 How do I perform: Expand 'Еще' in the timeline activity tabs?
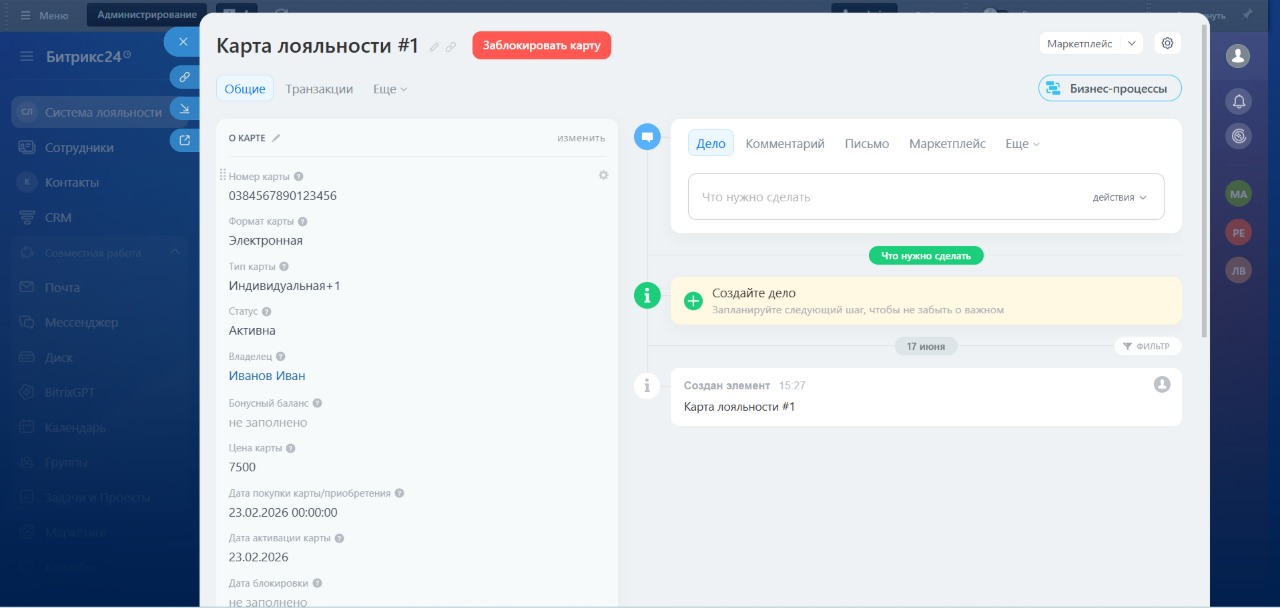point(1022,144)
